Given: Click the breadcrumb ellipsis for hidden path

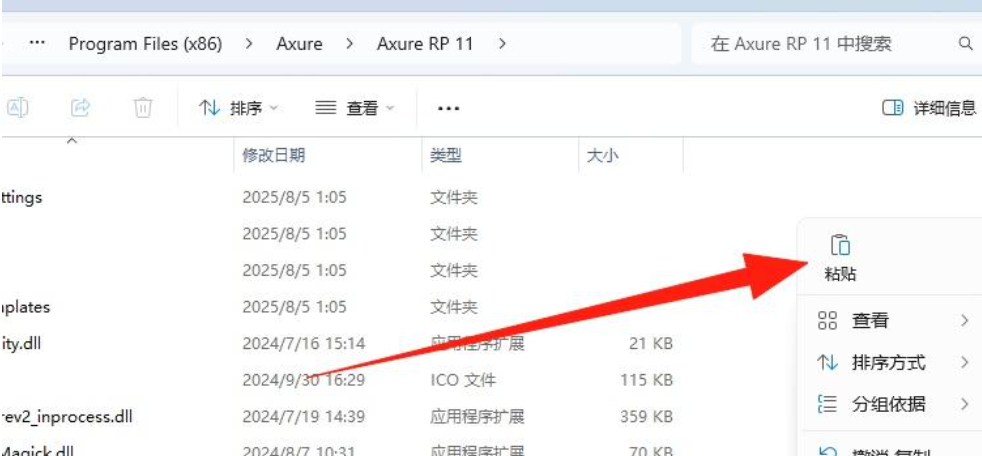Looking at the screenshot, I should pos(37,44).
